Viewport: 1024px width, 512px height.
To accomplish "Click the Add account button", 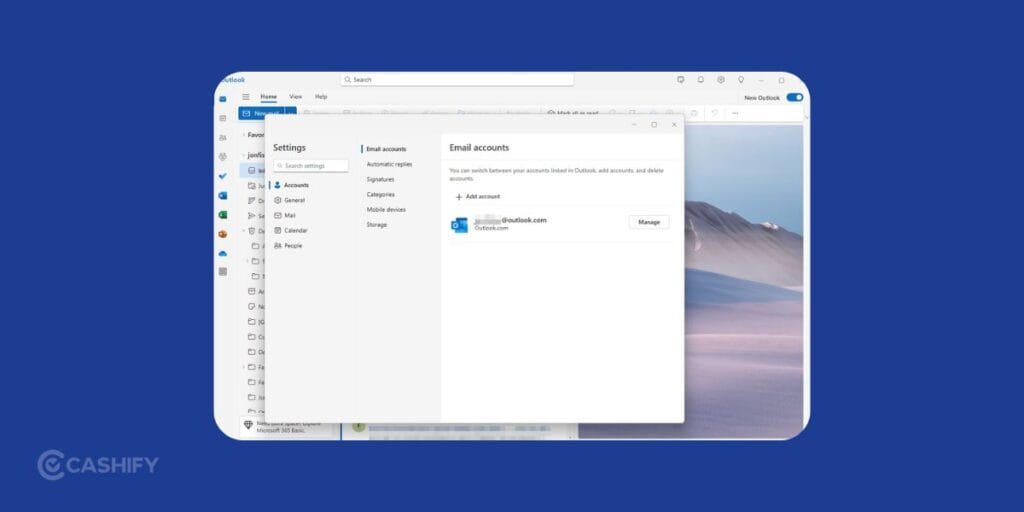I will tap(478, 197).
